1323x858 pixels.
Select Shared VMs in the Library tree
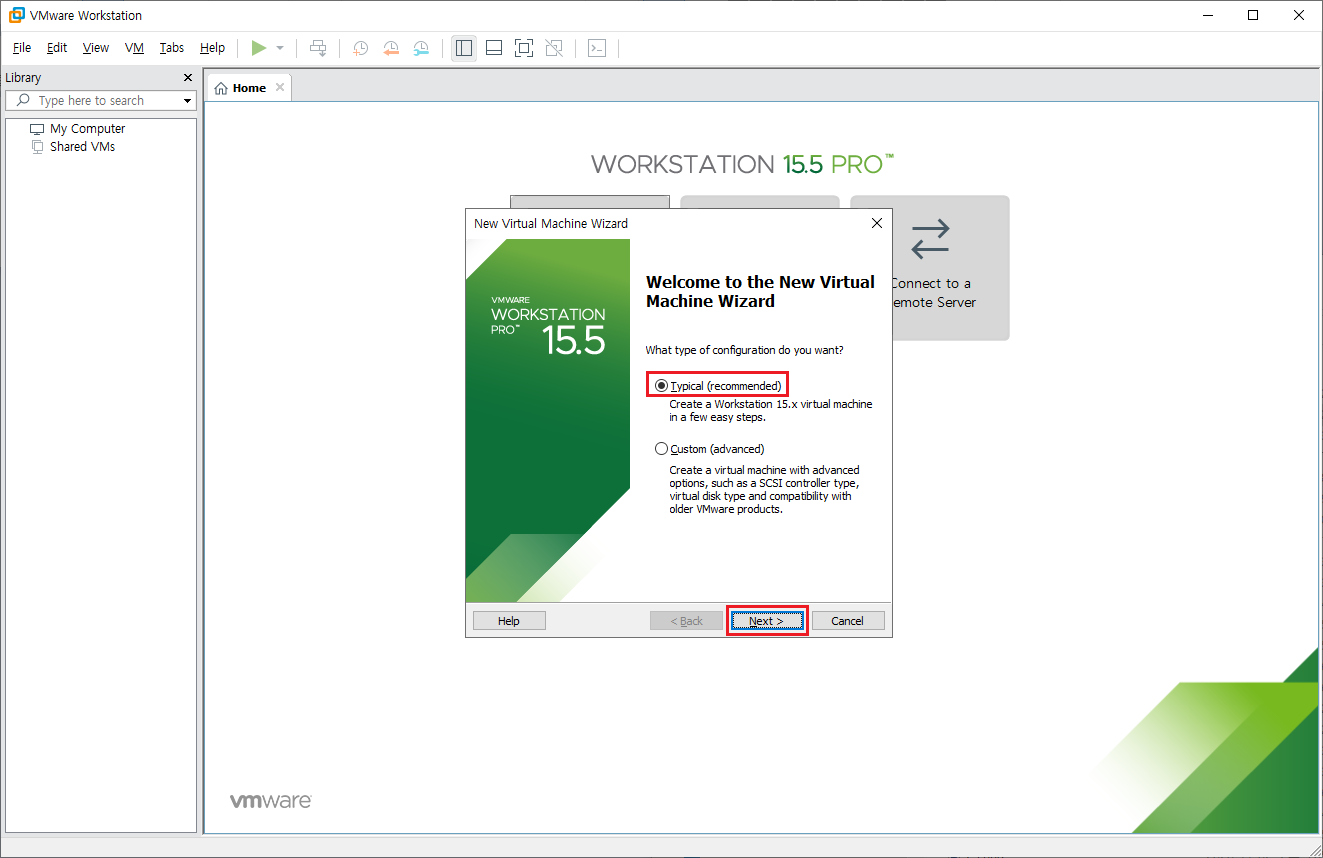[73, 146]
